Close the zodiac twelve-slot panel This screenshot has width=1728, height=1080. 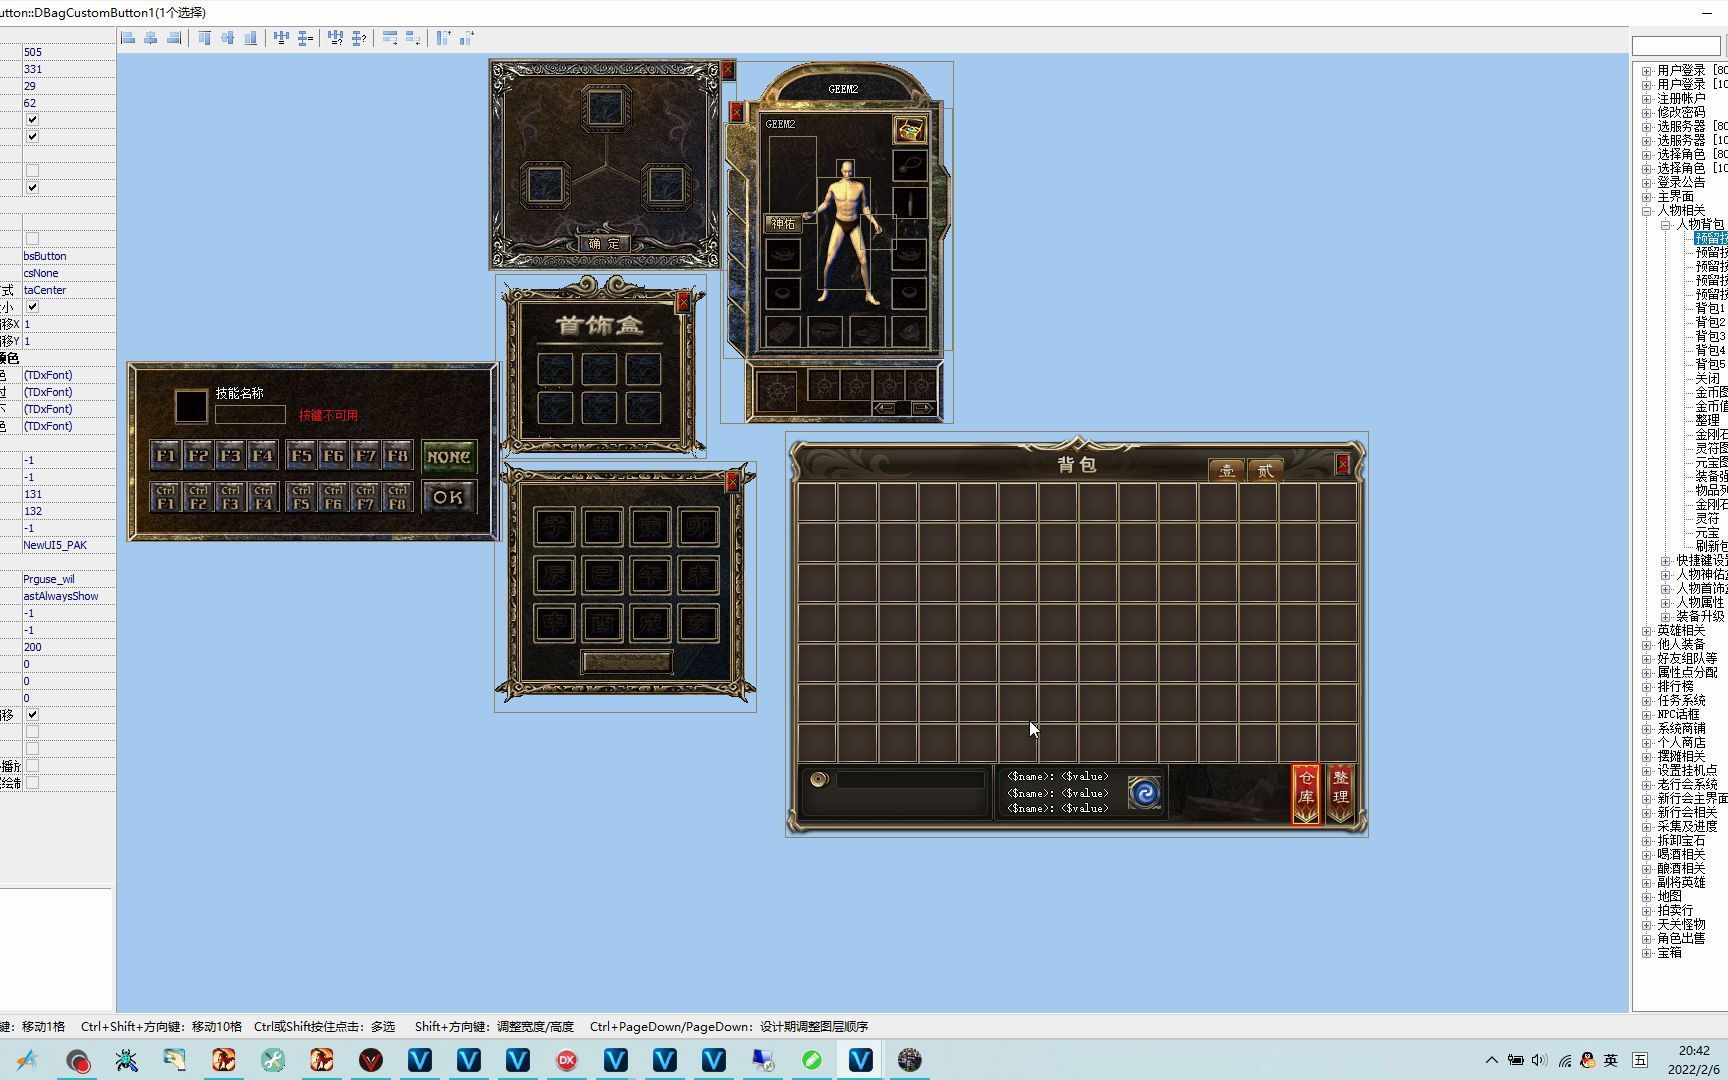(x=732, y=482)
